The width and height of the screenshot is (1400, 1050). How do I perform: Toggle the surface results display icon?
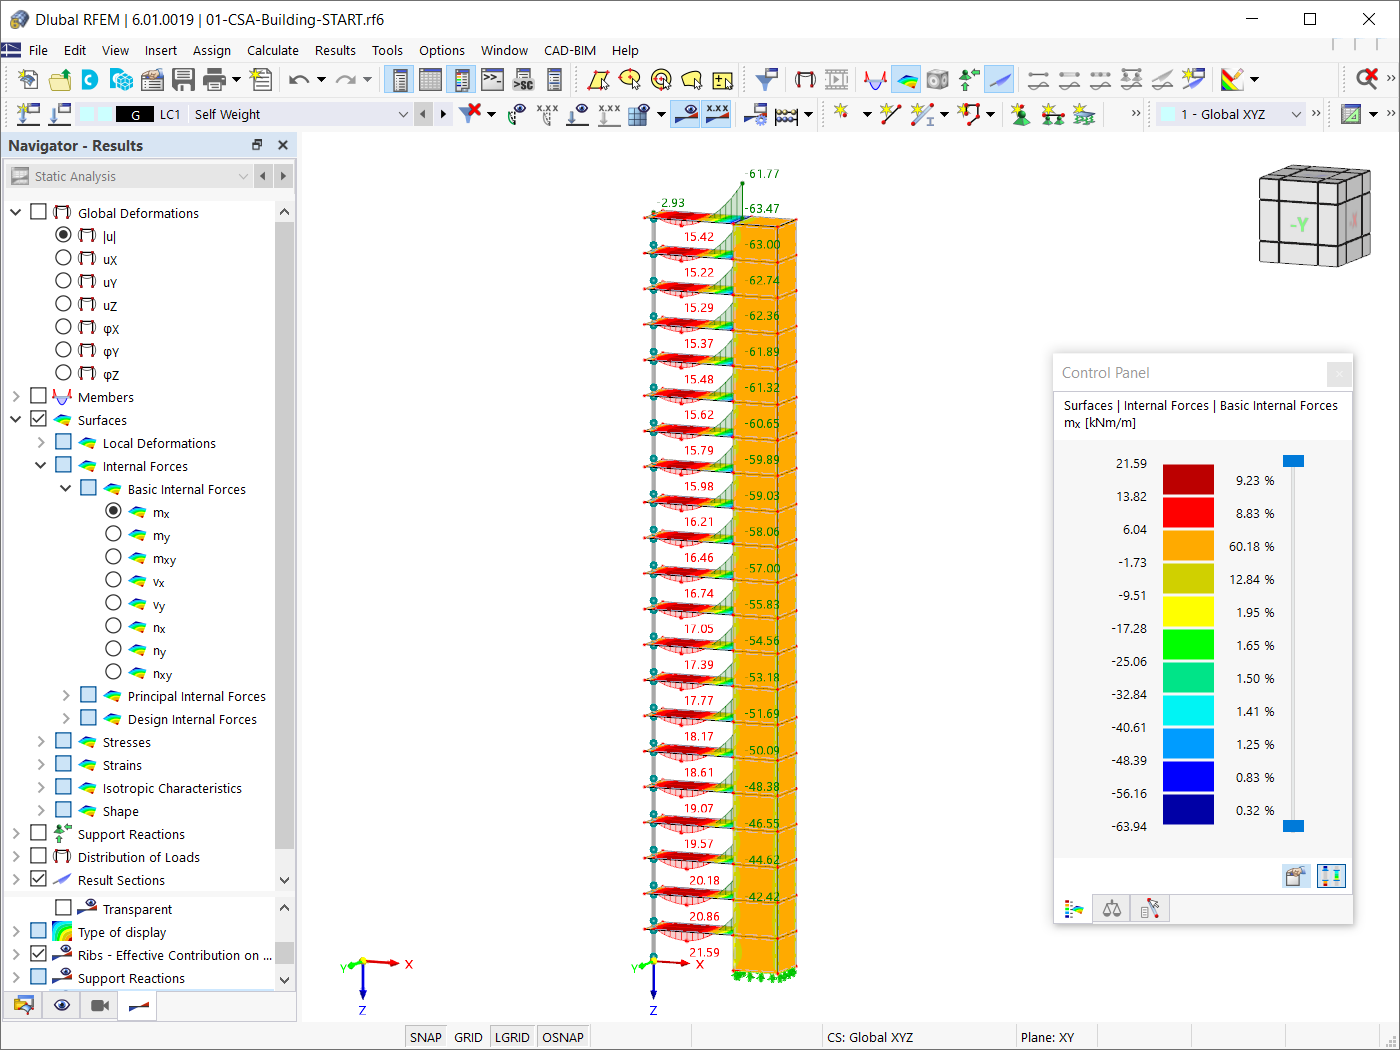tap(906, 79)
